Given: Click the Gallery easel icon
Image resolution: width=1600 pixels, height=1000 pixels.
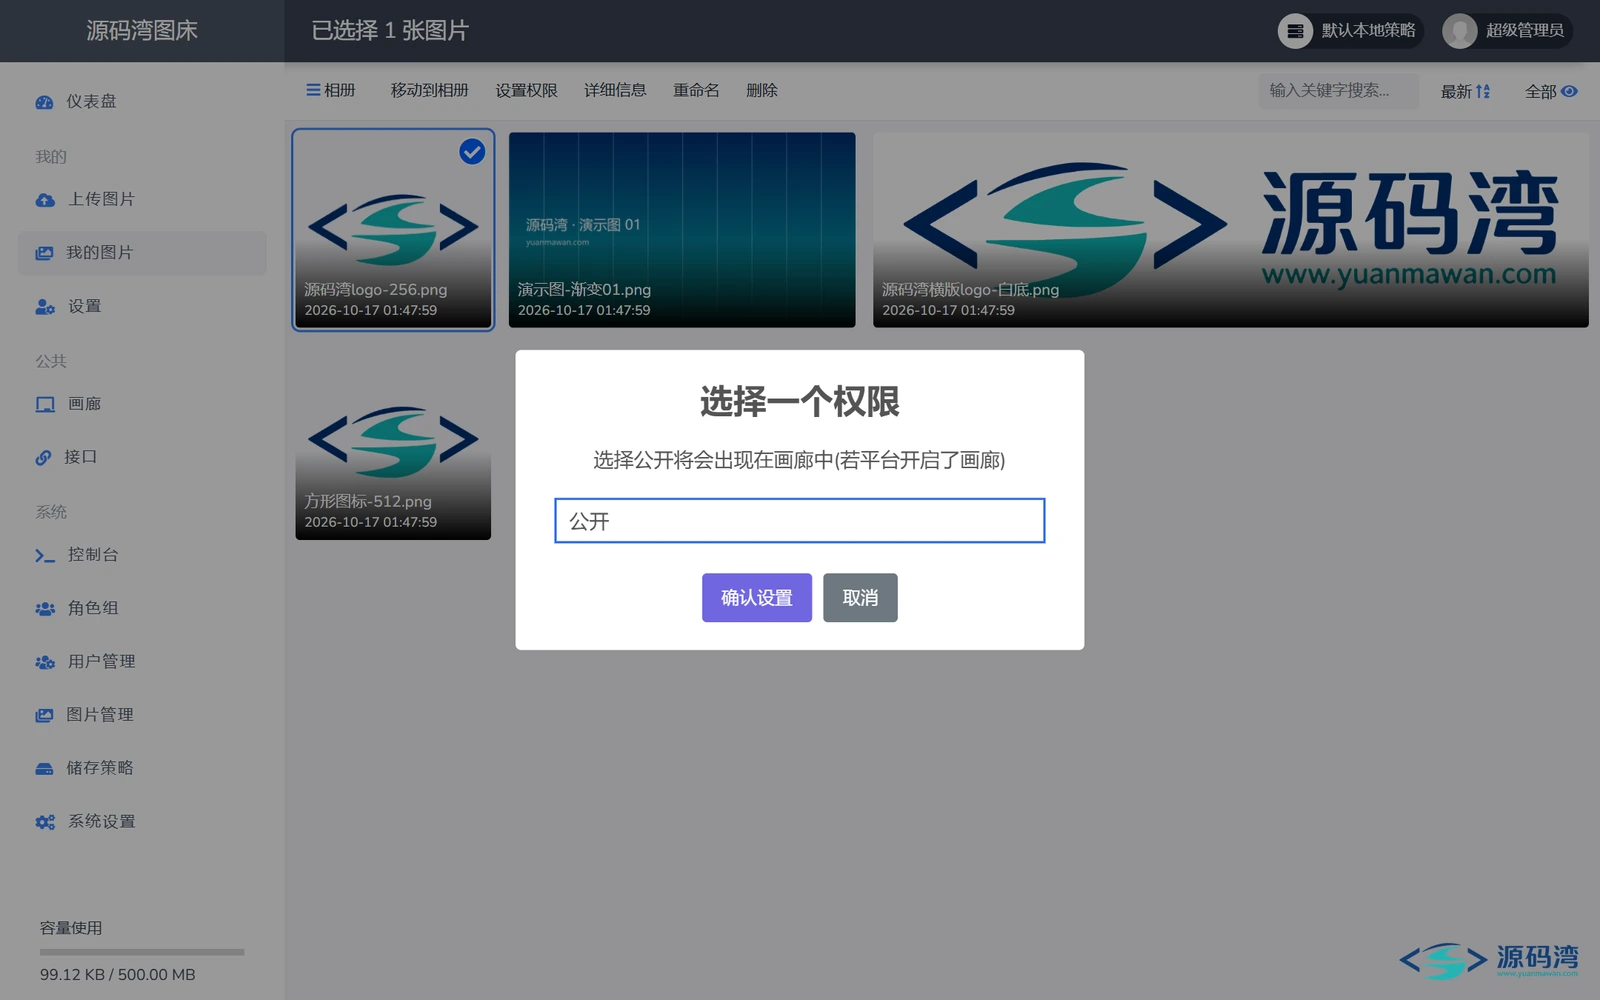Looking at the screenshot, I should pyautogui.click(x=45, y=405).
